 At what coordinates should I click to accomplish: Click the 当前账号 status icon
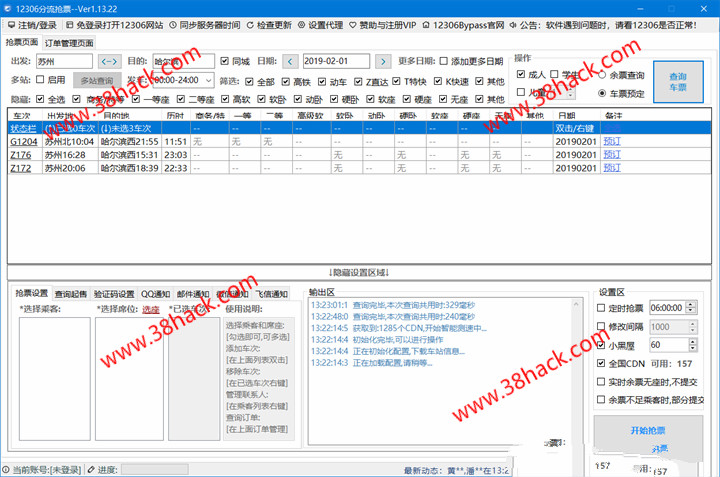tap(6, 469)
